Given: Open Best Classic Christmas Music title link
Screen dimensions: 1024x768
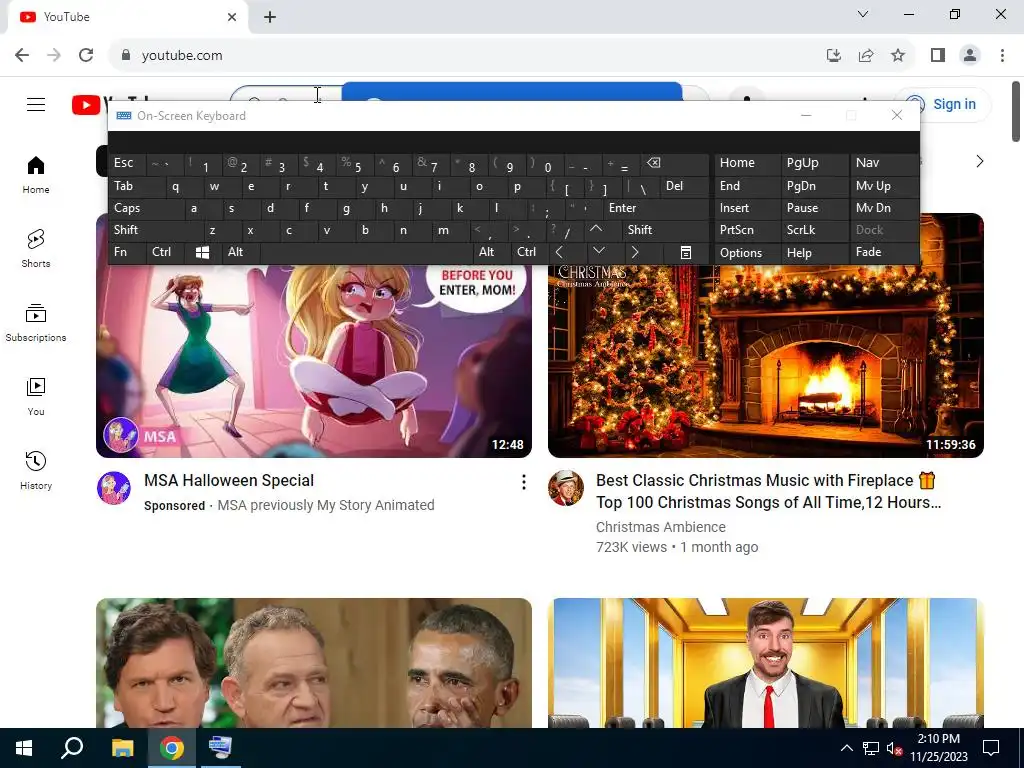Looking at the screenshot, I should pos(768,491).
